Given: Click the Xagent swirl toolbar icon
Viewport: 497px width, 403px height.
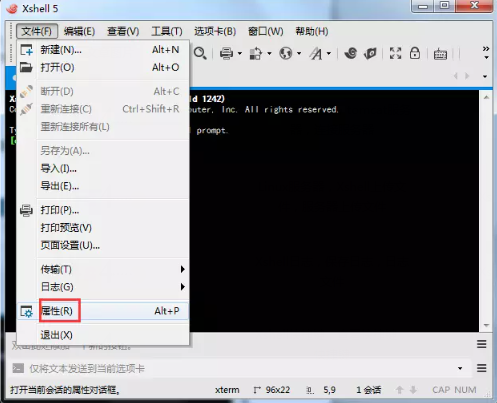Looking at the screenshot, I should [x=351, y=53].
